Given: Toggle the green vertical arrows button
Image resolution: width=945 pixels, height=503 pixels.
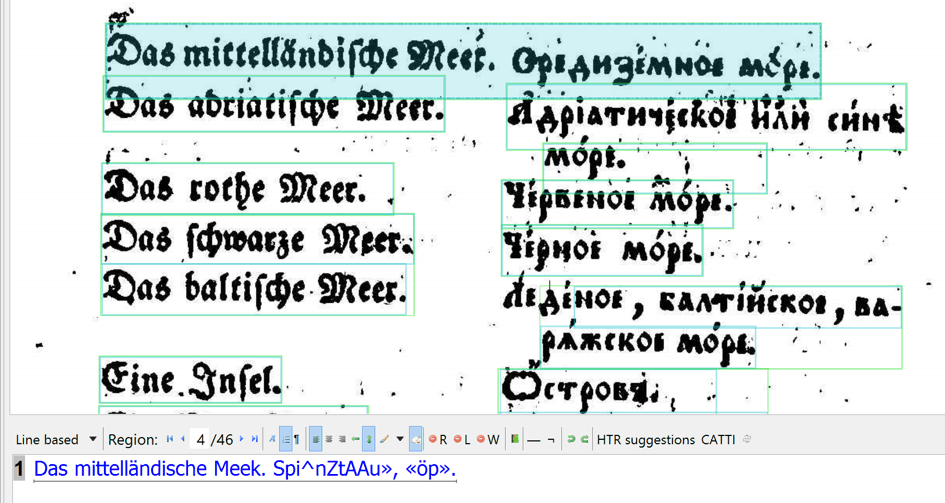Looking at the screenshot, I should (x=369, y=439).
